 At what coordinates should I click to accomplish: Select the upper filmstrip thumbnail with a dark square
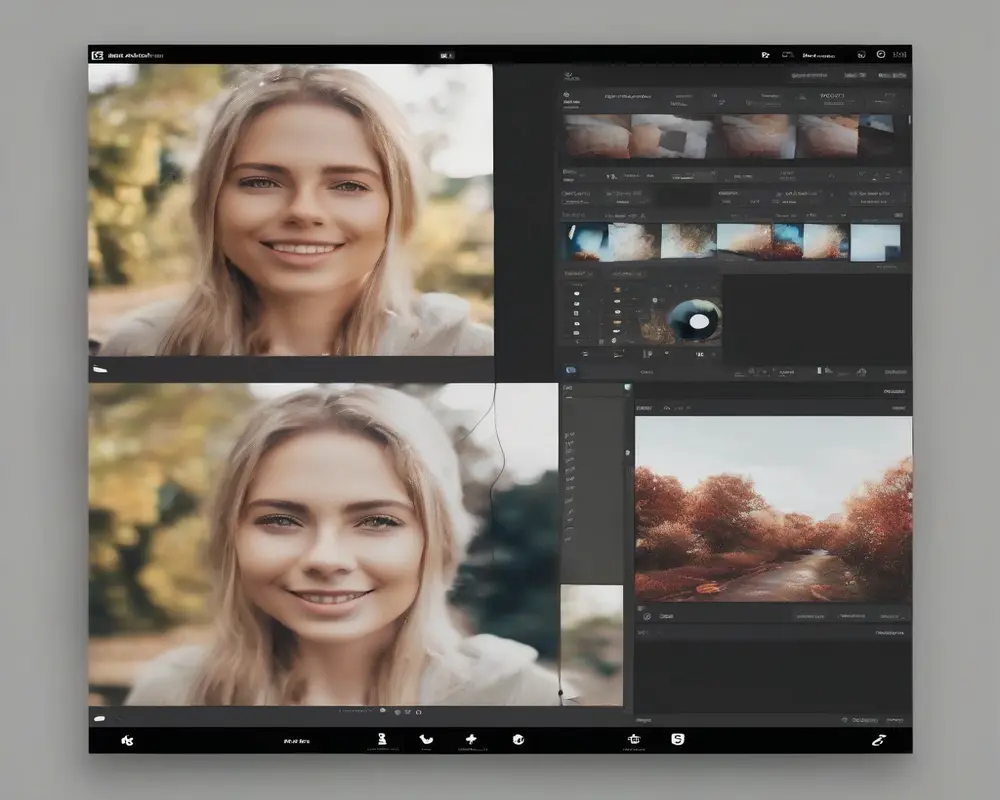pyautogui.click(x=672, y=137)
